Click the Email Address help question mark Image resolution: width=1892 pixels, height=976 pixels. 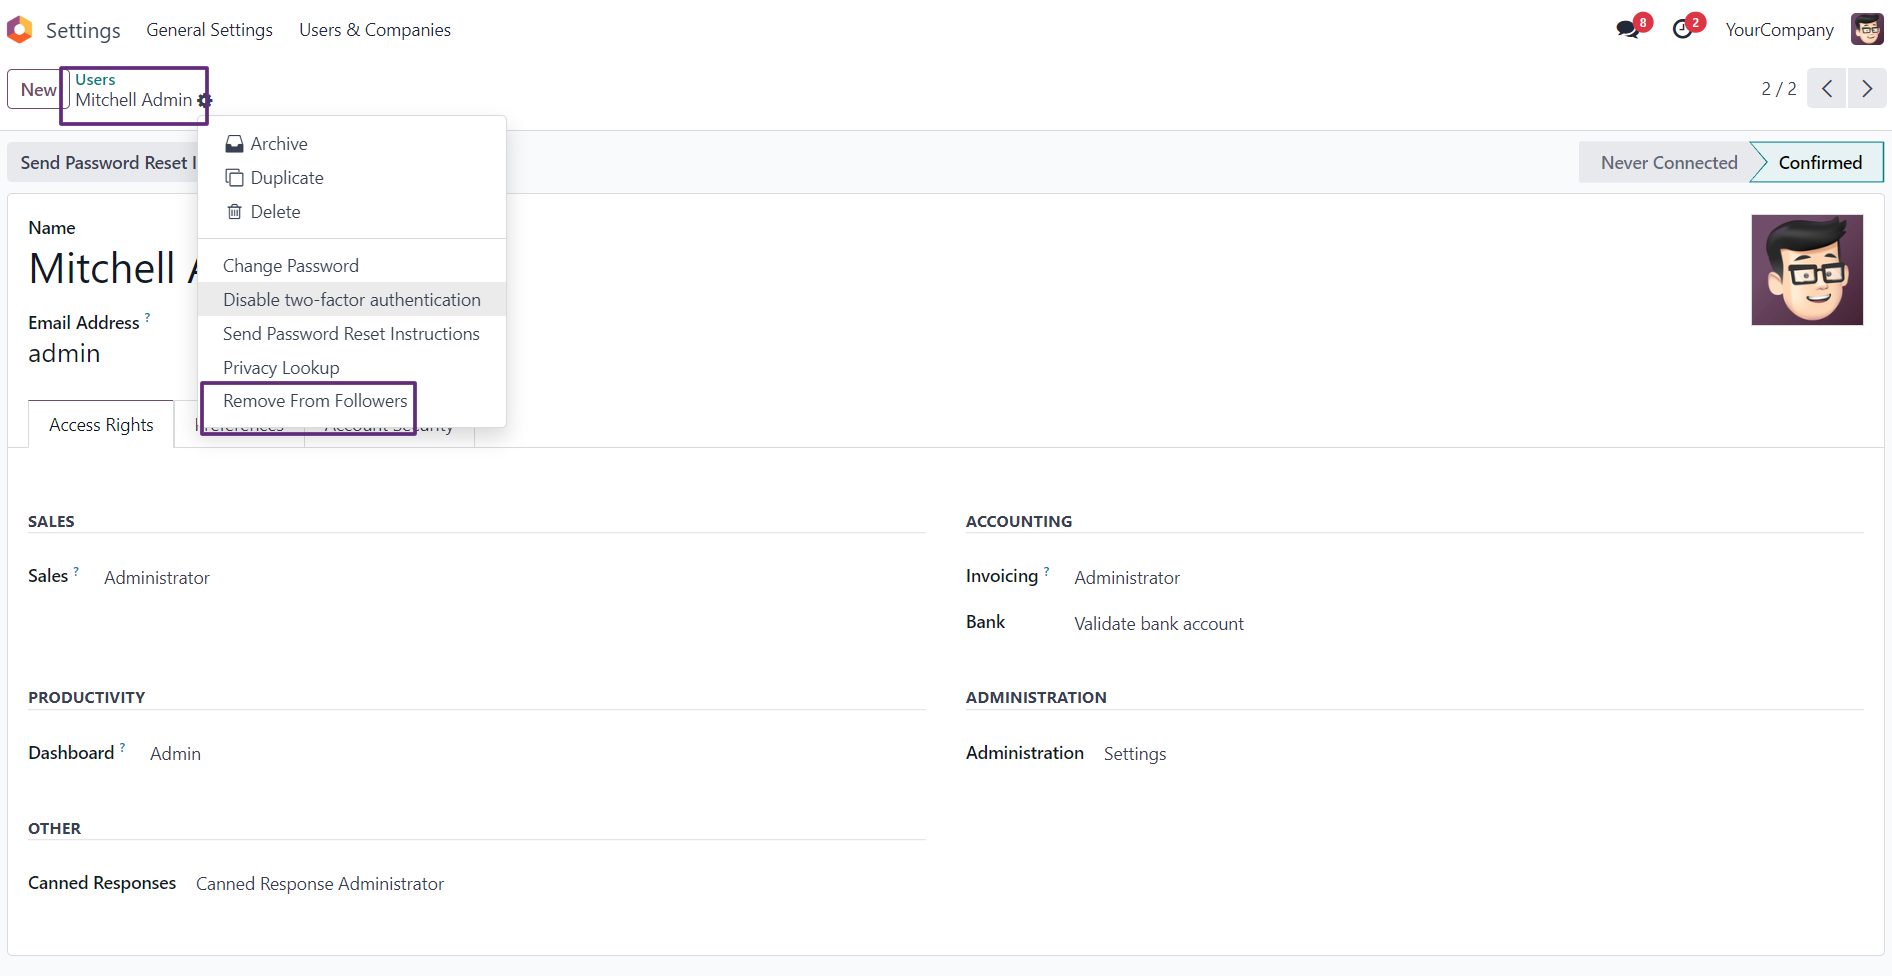(148, 317)
